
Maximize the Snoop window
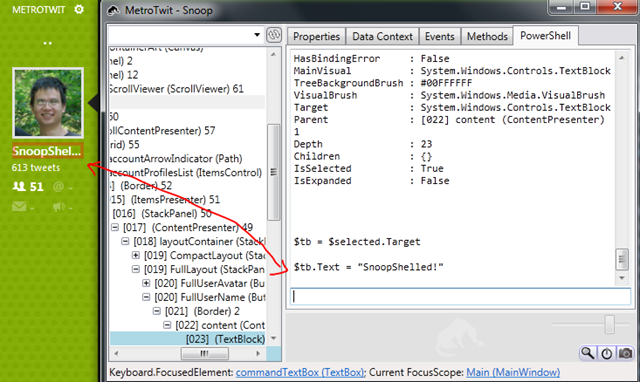point(585,7)
